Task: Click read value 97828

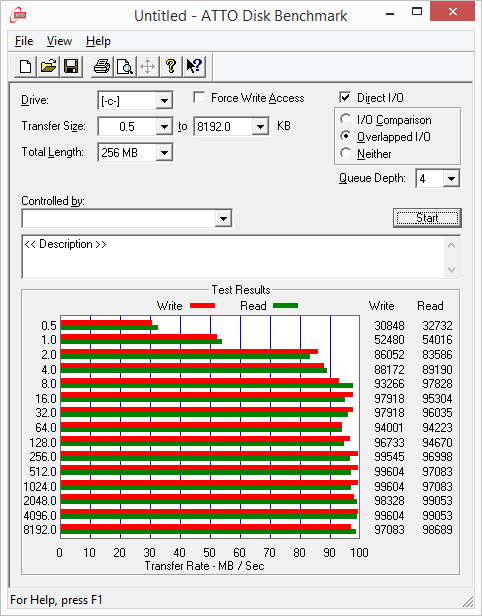Action: pyautogui.click(x=437, y=383)
